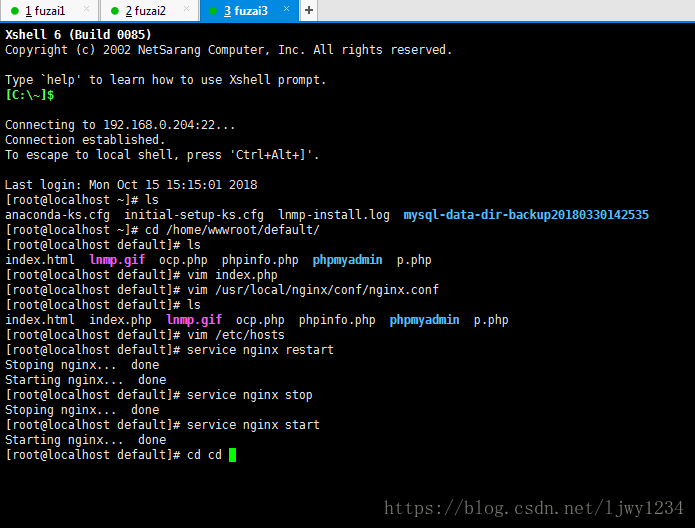Viewport: 695px width, 528px height.
Task: Click the 'initial-setup-ks.cfg' file name
Action: (194, 215)
